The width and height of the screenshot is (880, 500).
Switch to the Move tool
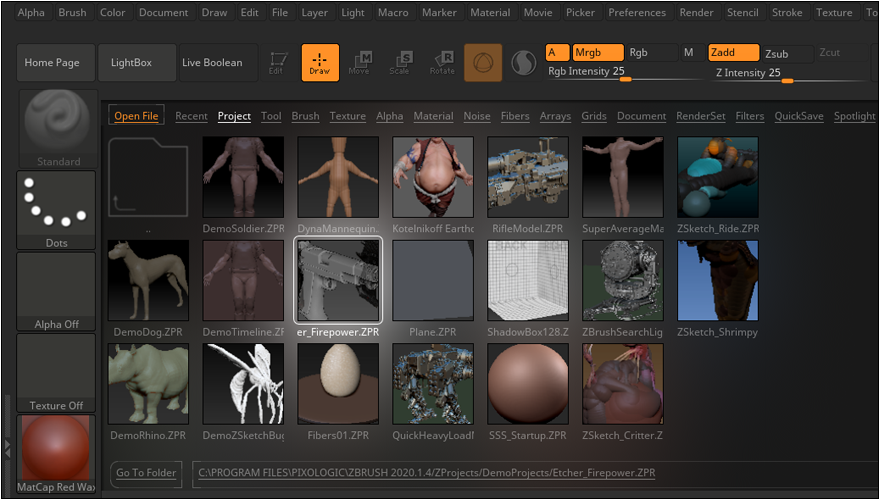(x=359, y=63)
